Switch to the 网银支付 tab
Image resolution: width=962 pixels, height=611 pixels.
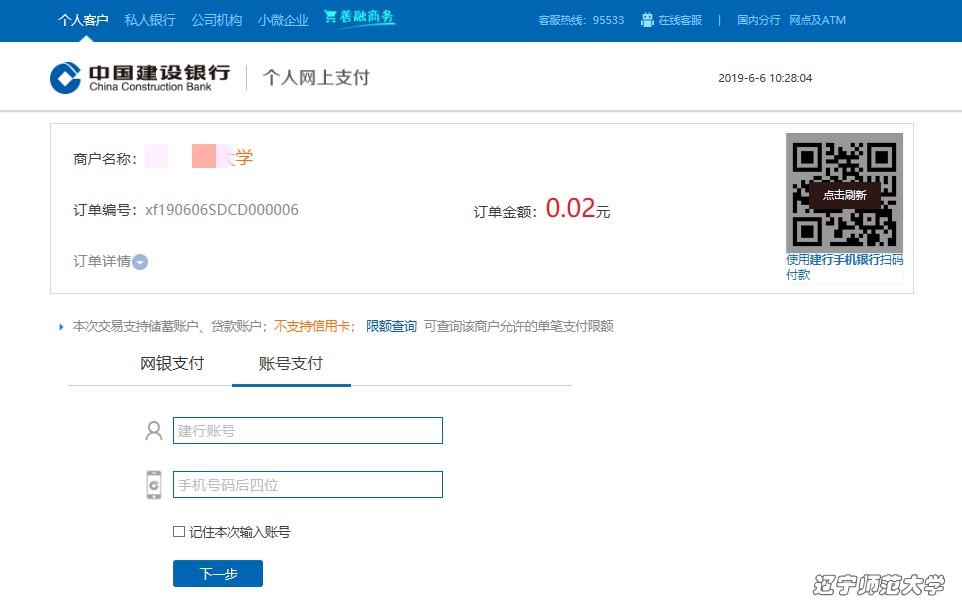pyautogui.click(x=172, y=364)
